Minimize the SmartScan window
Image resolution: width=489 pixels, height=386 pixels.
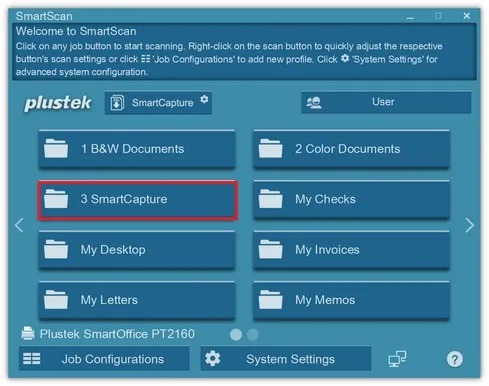pos(410,17)
